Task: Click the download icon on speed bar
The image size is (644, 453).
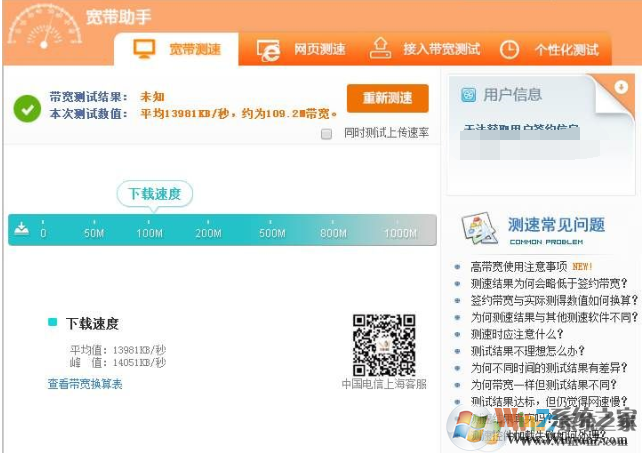Action: click(x=21, y=228)
